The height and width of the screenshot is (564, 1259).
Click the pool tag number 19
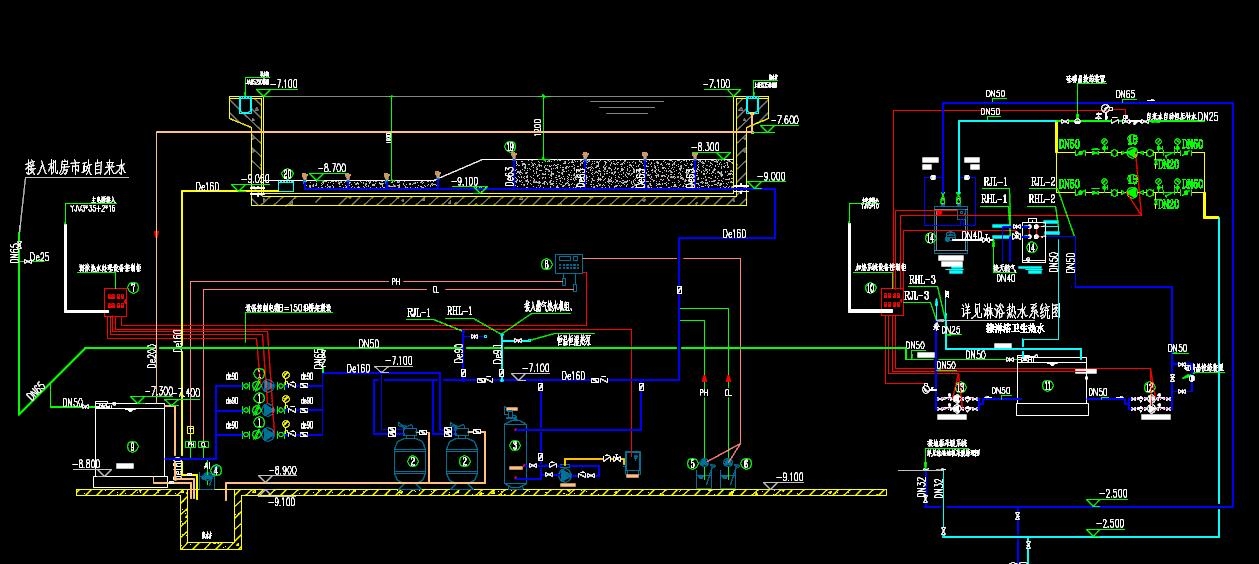click(x=511, y=147)
